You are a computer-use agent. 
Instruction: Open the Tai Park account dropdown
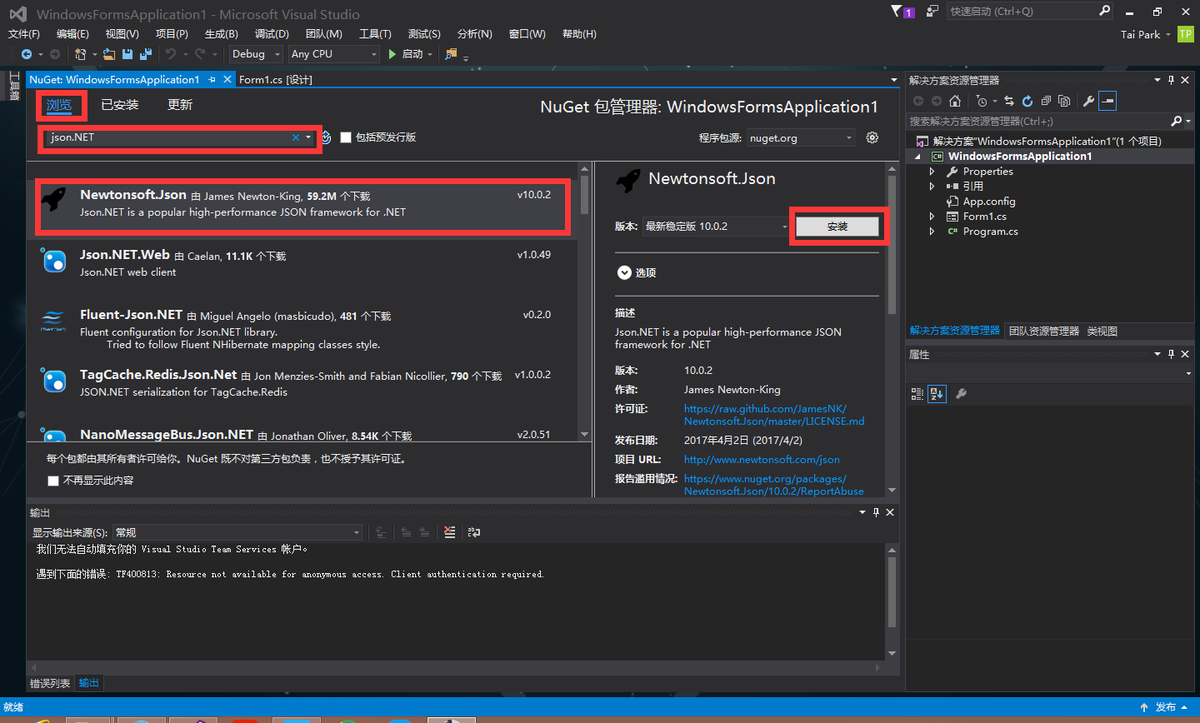tap(1145, 34)
